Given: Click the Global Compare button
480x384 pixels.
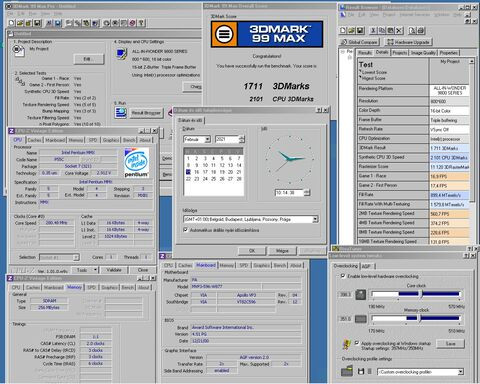Looking at the screenshot, I should 359,42.
